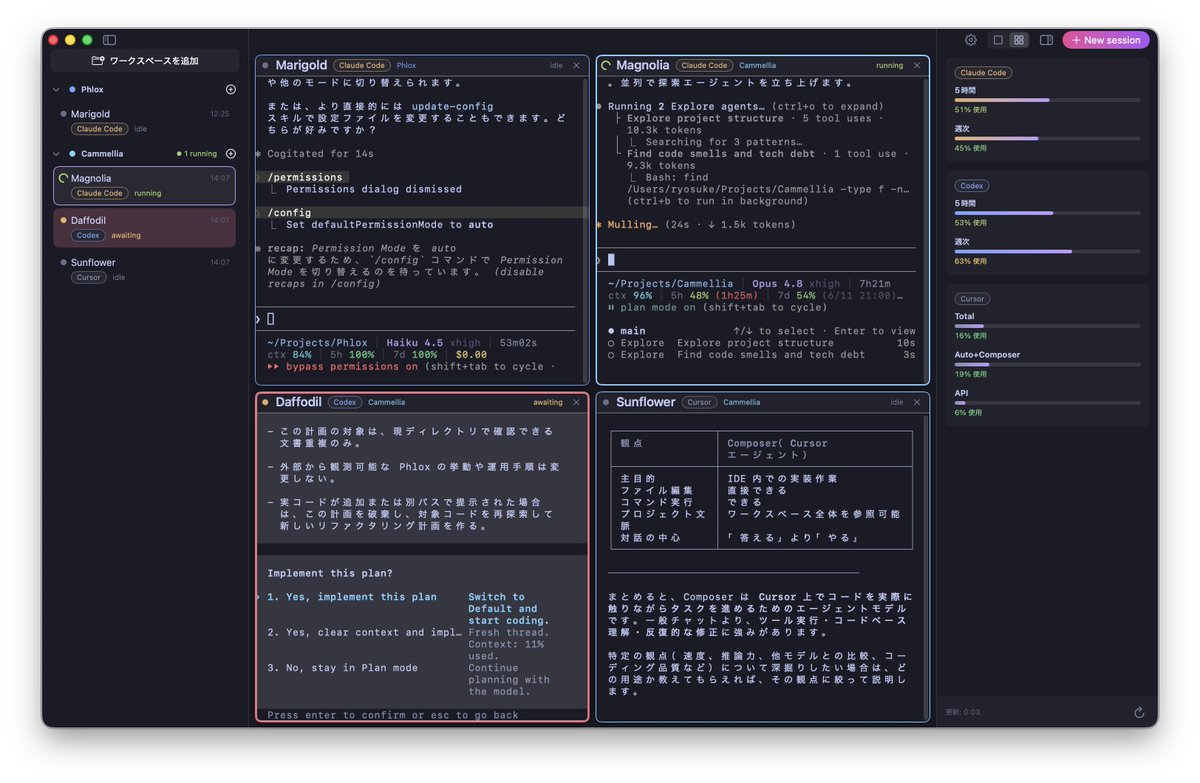Click /permissions command line in Marigold
Screen dimensions: 1200x783
coord(304,178)
